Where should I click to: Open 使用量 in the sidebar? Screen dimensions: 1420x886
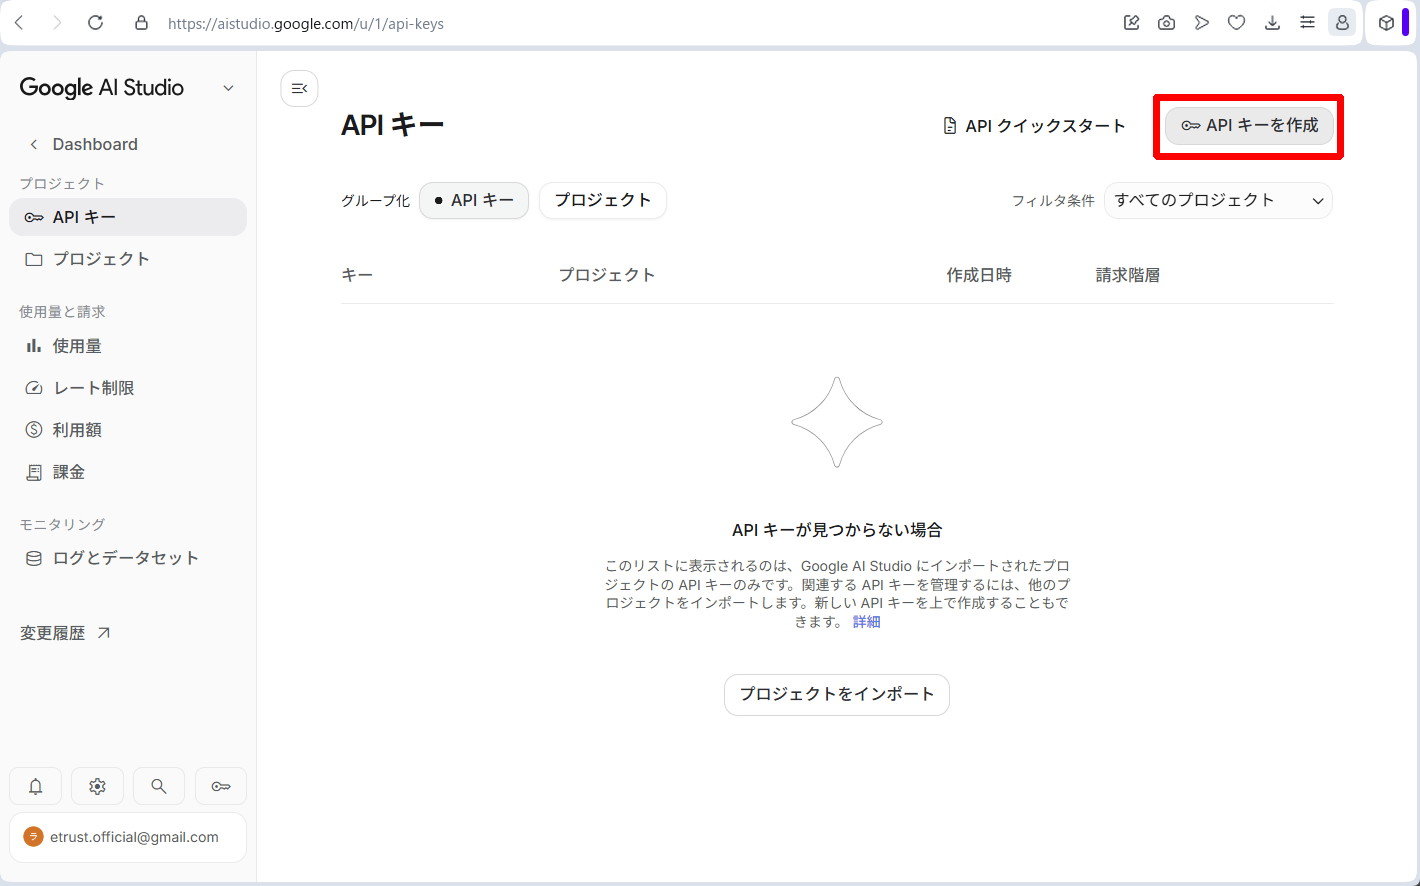[128, 346]
